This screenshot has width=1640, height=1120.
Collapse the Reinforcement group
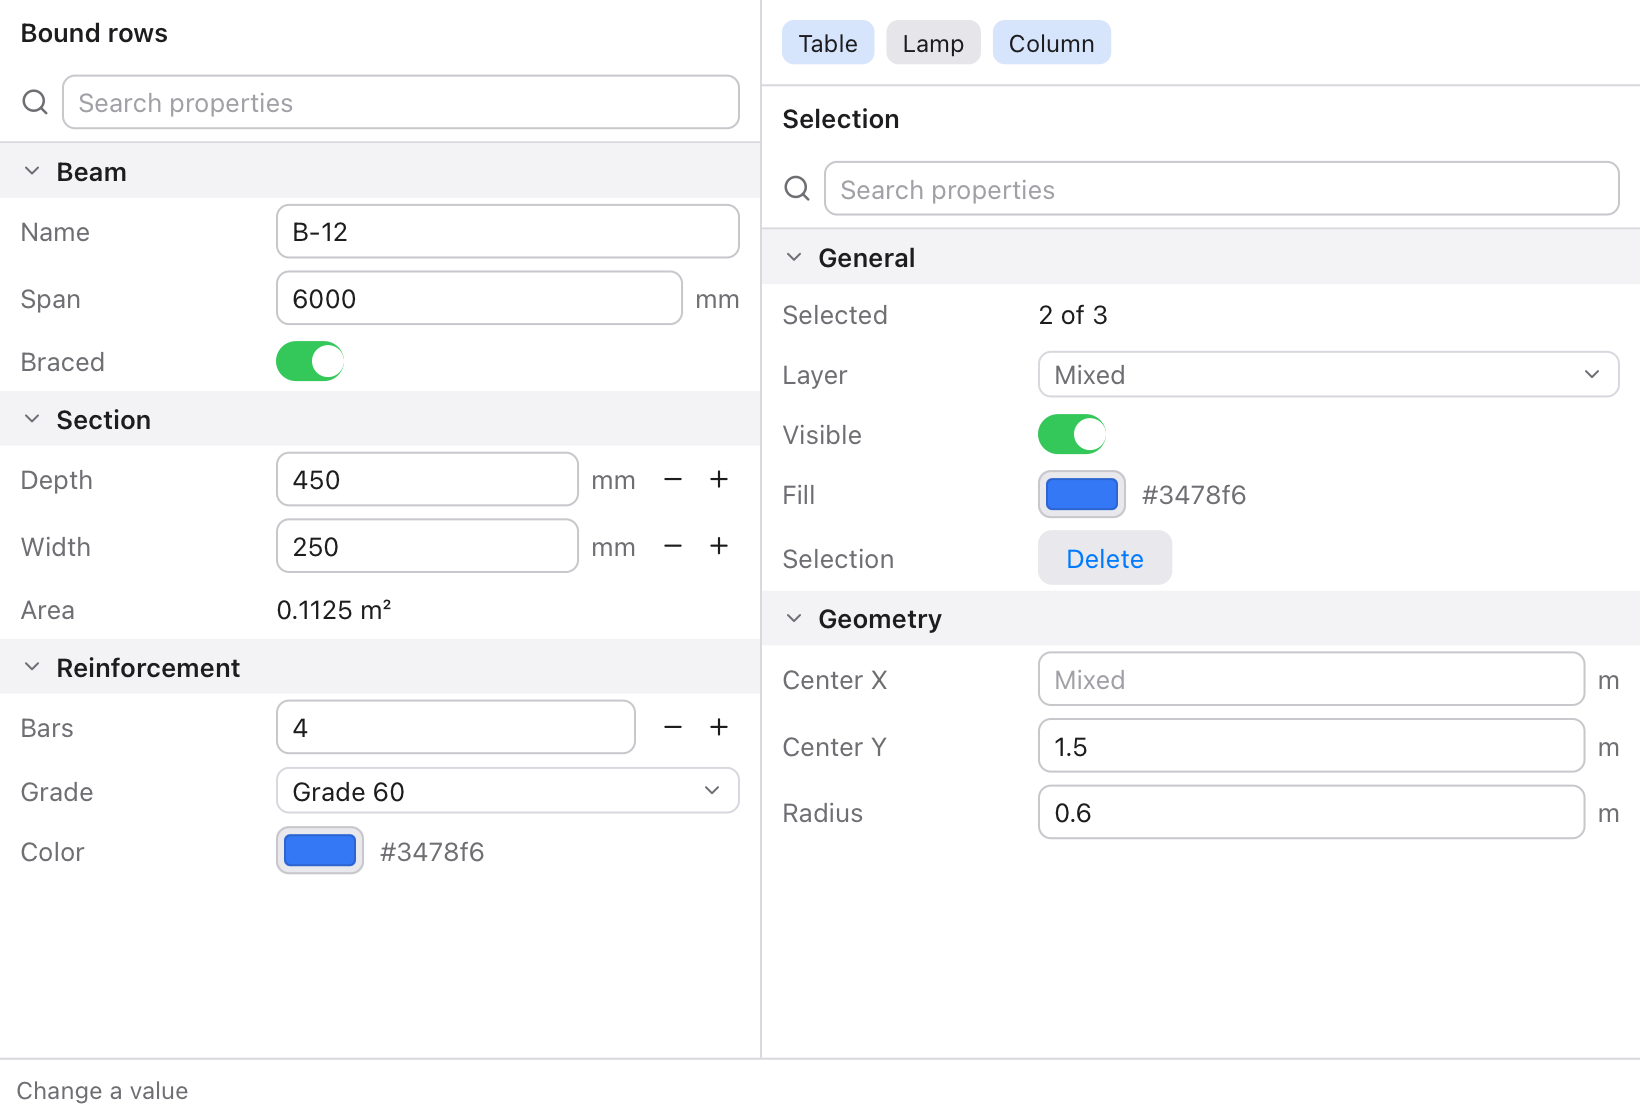[x=32, y=667]
